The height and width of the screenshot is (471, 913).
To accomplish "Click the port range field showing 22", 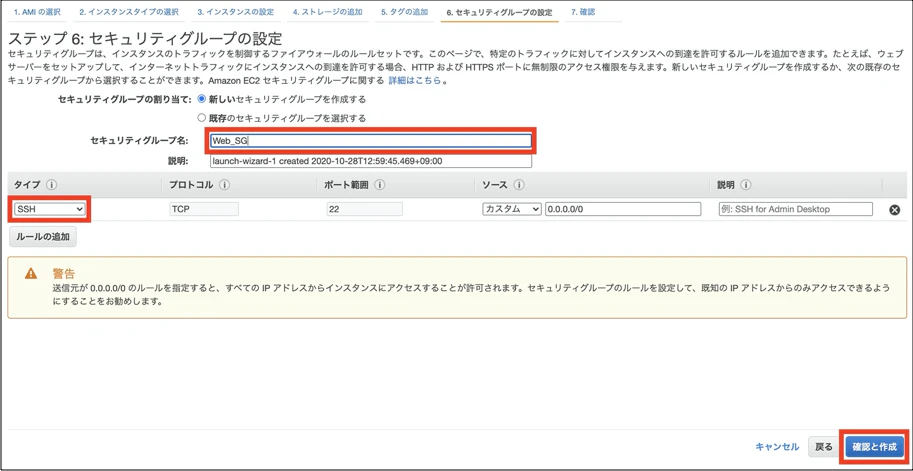I will click(x=365, y=209).
